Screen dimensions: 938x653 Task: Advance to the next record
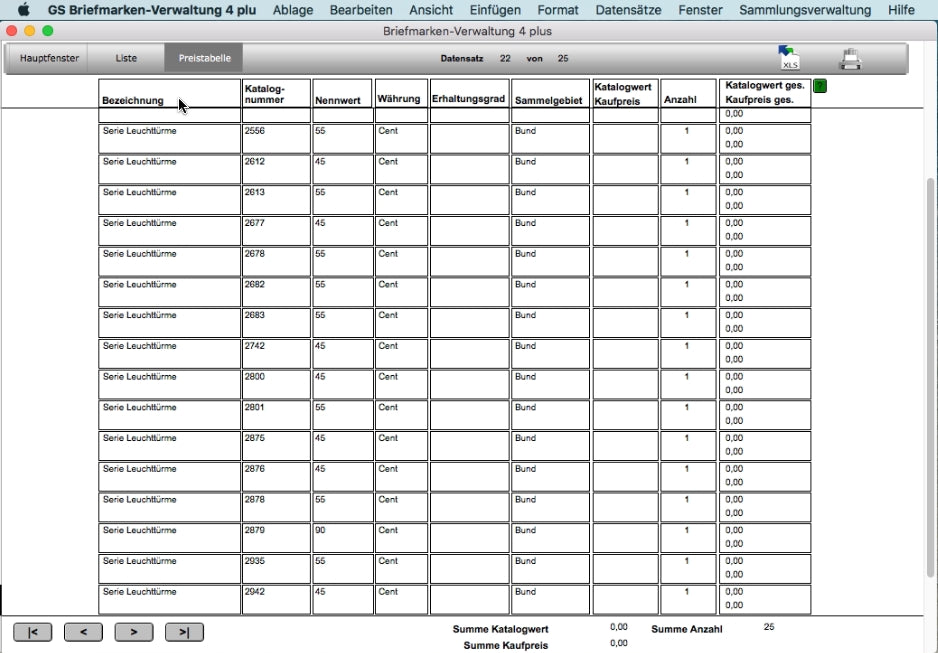tap(134, 632)
